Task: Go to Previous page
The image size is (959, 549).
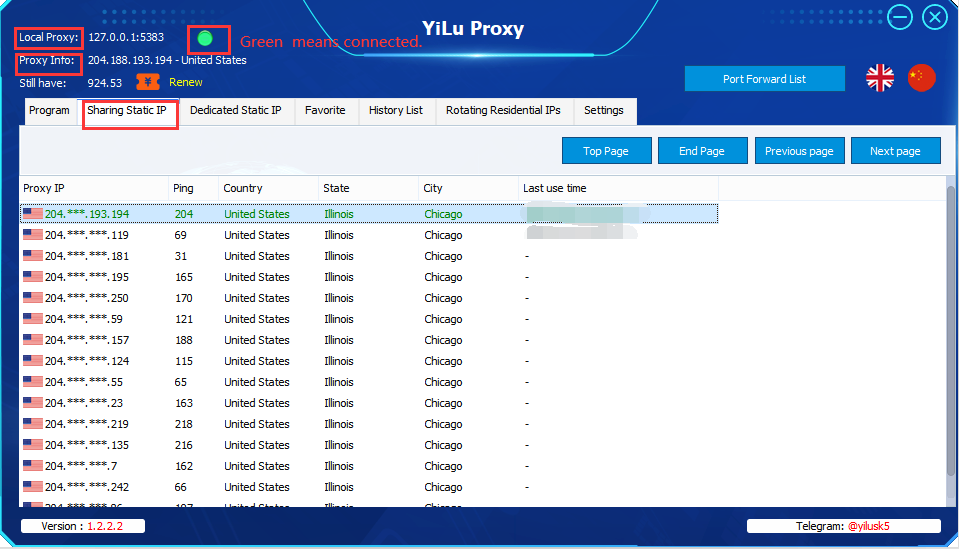Action: (799, 151)
